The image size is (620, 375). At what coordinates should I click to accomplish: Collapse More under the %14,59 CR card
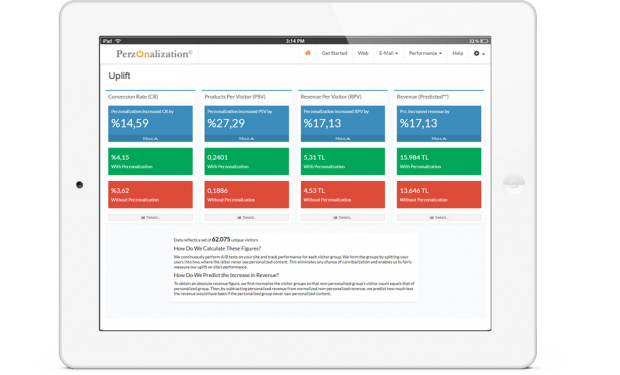[x=150, y=139]
